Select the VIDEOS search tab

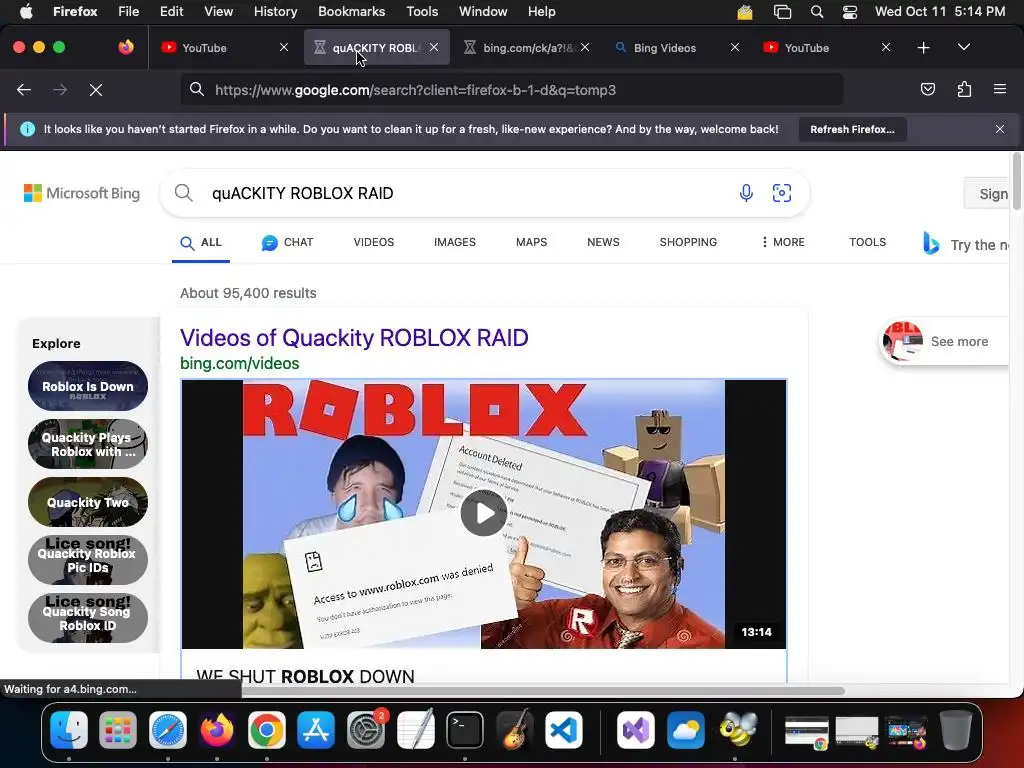click(x=374, y=242)
